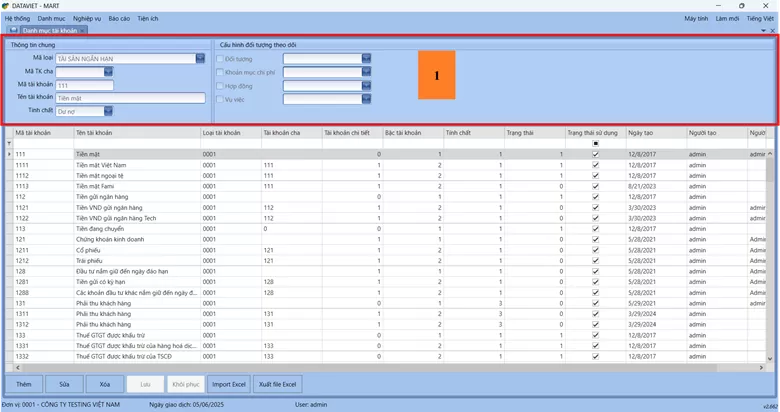Open the tab list arrow at the right of tab strip
The image size is (780, 412).
click(764, 31)
